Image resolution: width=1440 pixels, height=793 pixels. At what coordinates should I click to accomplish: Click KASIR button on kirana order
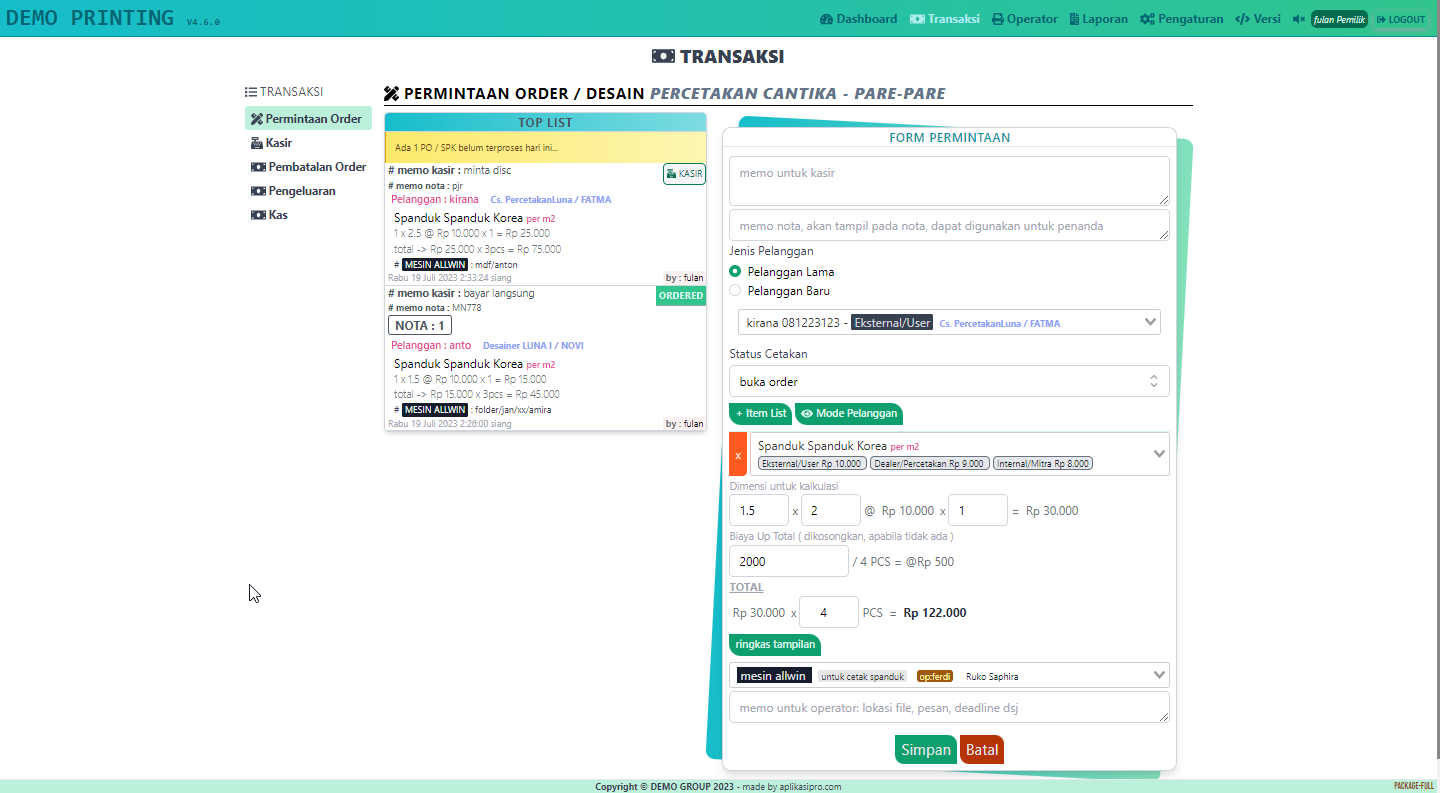click(684, 174)
